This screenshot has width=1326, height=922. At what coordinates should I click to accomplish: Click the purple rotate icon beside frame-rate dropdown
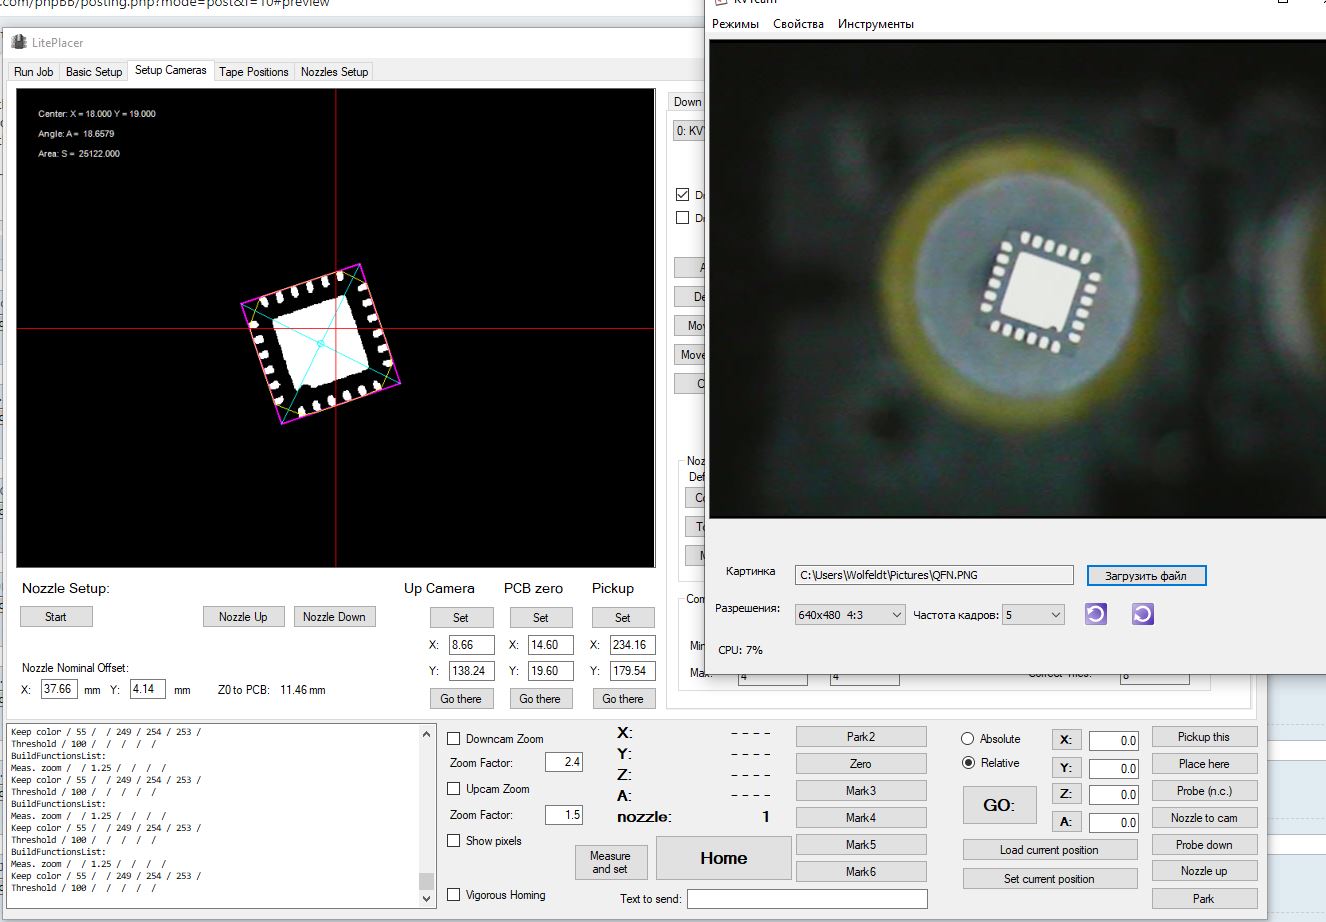[x=1096, y=614]
